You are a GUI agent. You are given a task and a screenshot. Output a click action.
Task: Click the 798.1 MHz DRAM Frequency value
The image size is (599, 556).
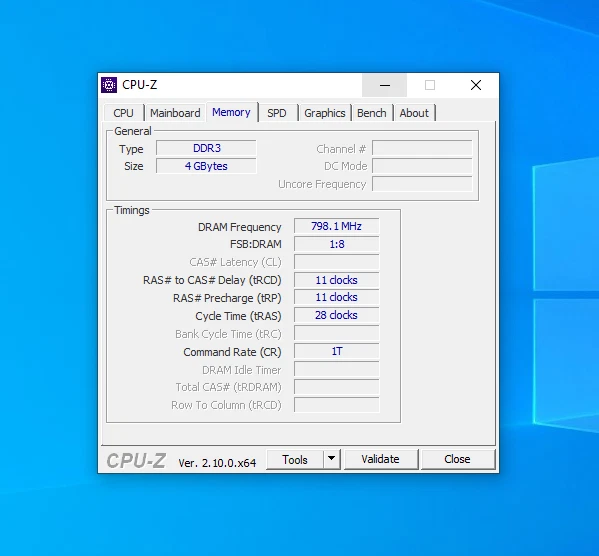(x=337, y=226)
